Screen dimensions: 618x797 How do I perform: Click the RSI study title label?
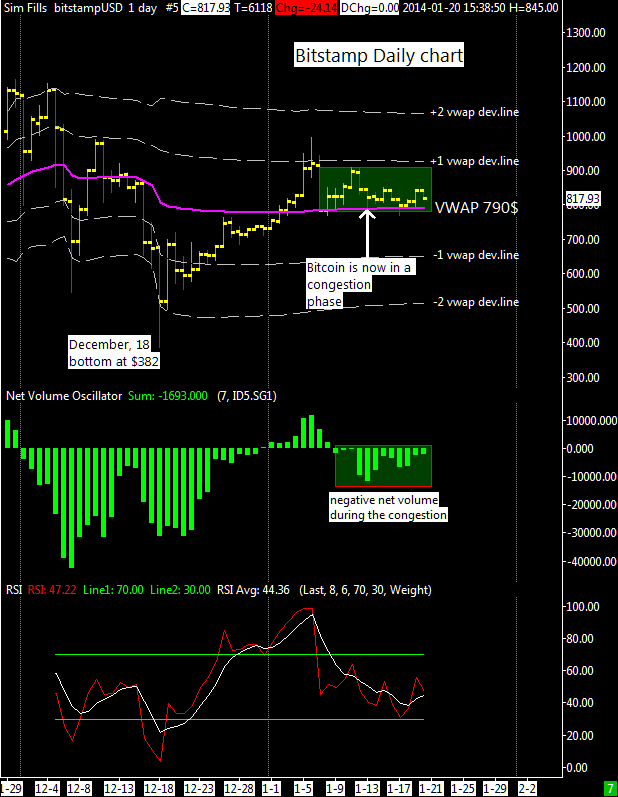pos(15,589)
